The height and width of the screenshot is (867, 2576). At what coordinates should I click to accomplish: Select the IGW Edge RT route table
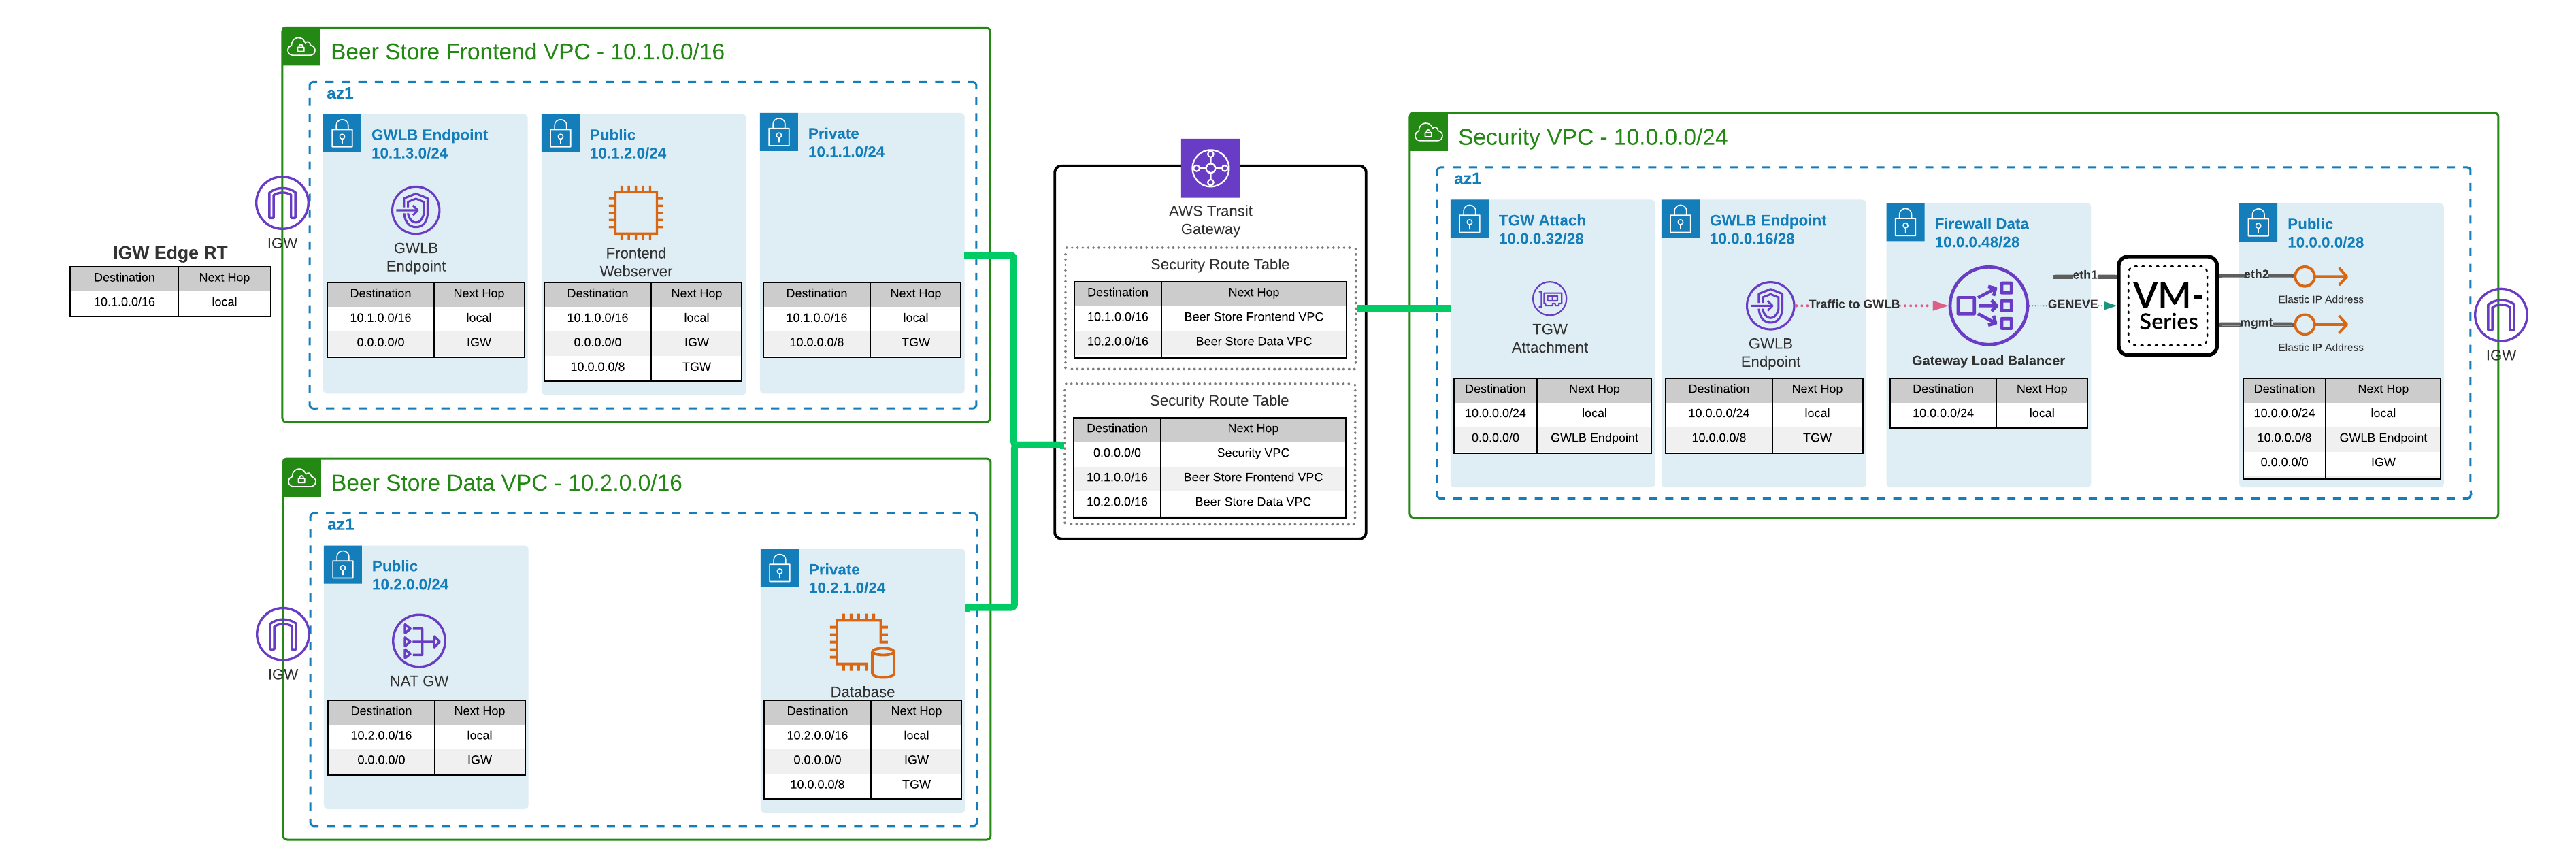coord(170,290)
